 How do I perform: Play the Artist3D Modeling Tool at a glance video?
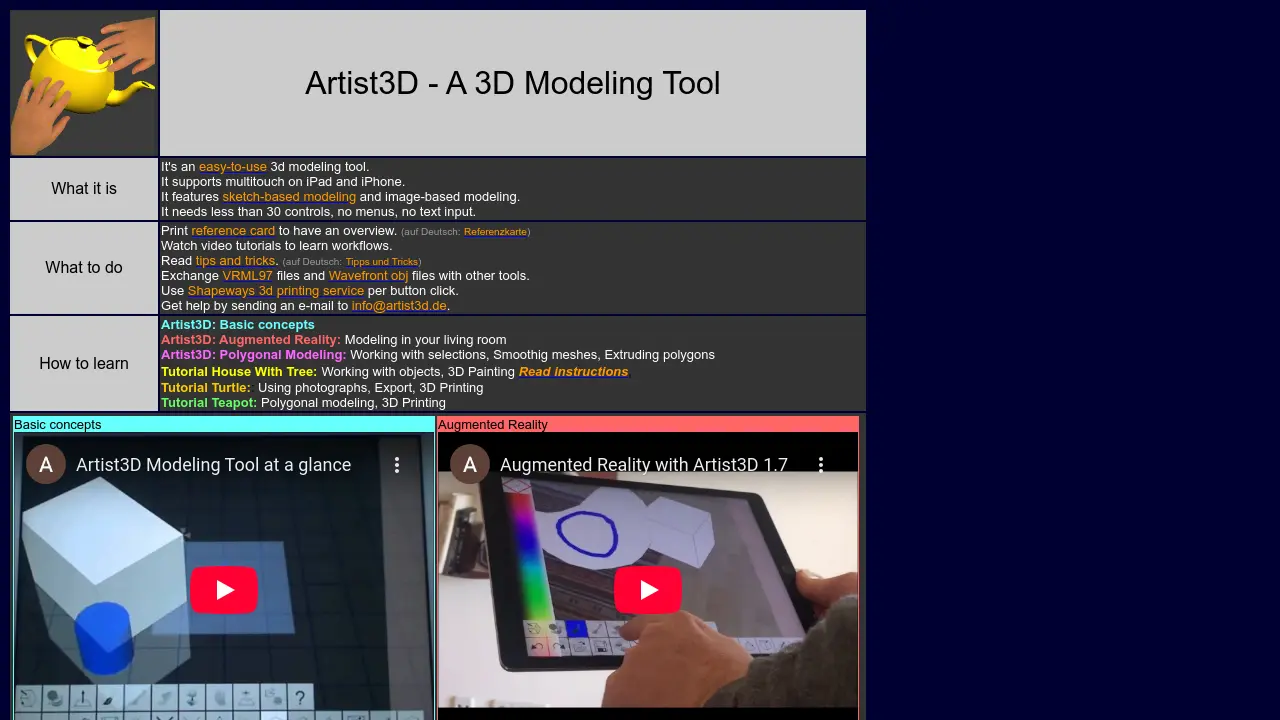tap(224, 590)
